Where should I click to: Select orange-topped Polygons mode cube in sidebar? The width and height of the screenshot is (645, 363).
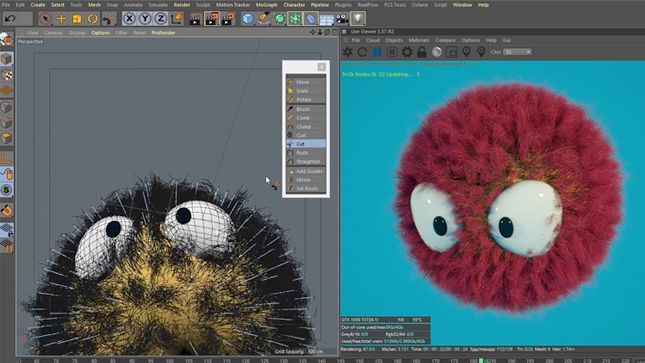point(6,138)
